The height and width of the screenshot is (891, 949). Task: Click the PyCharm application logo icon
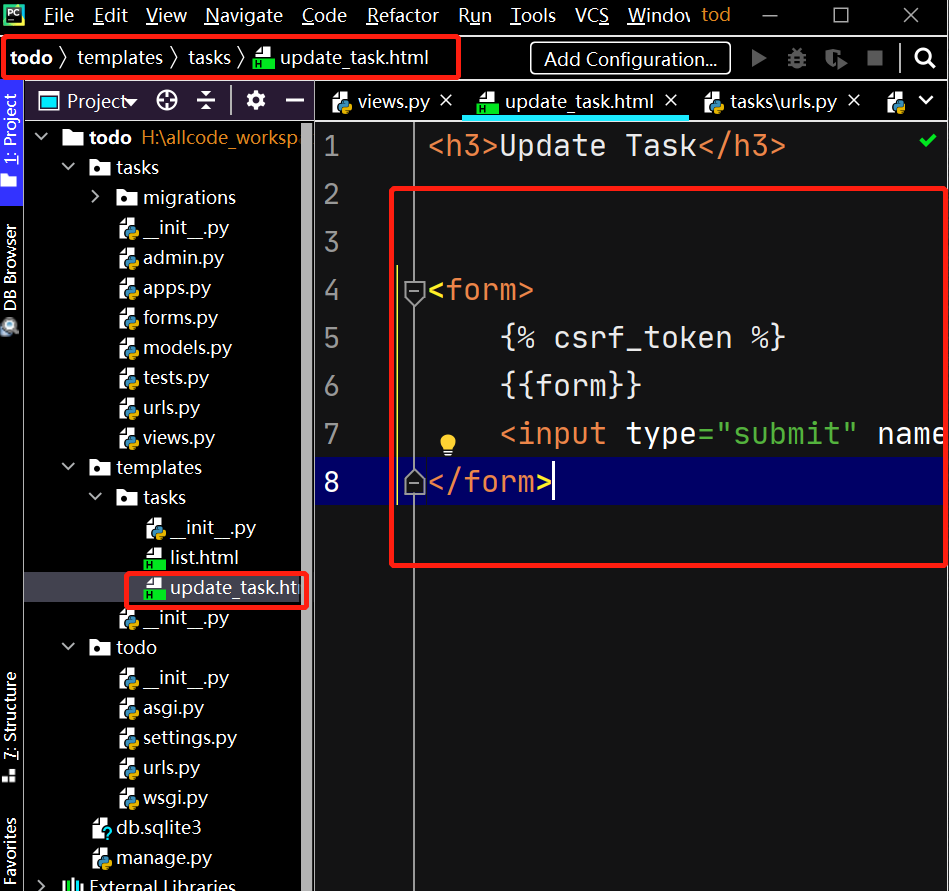pos(14,15)
